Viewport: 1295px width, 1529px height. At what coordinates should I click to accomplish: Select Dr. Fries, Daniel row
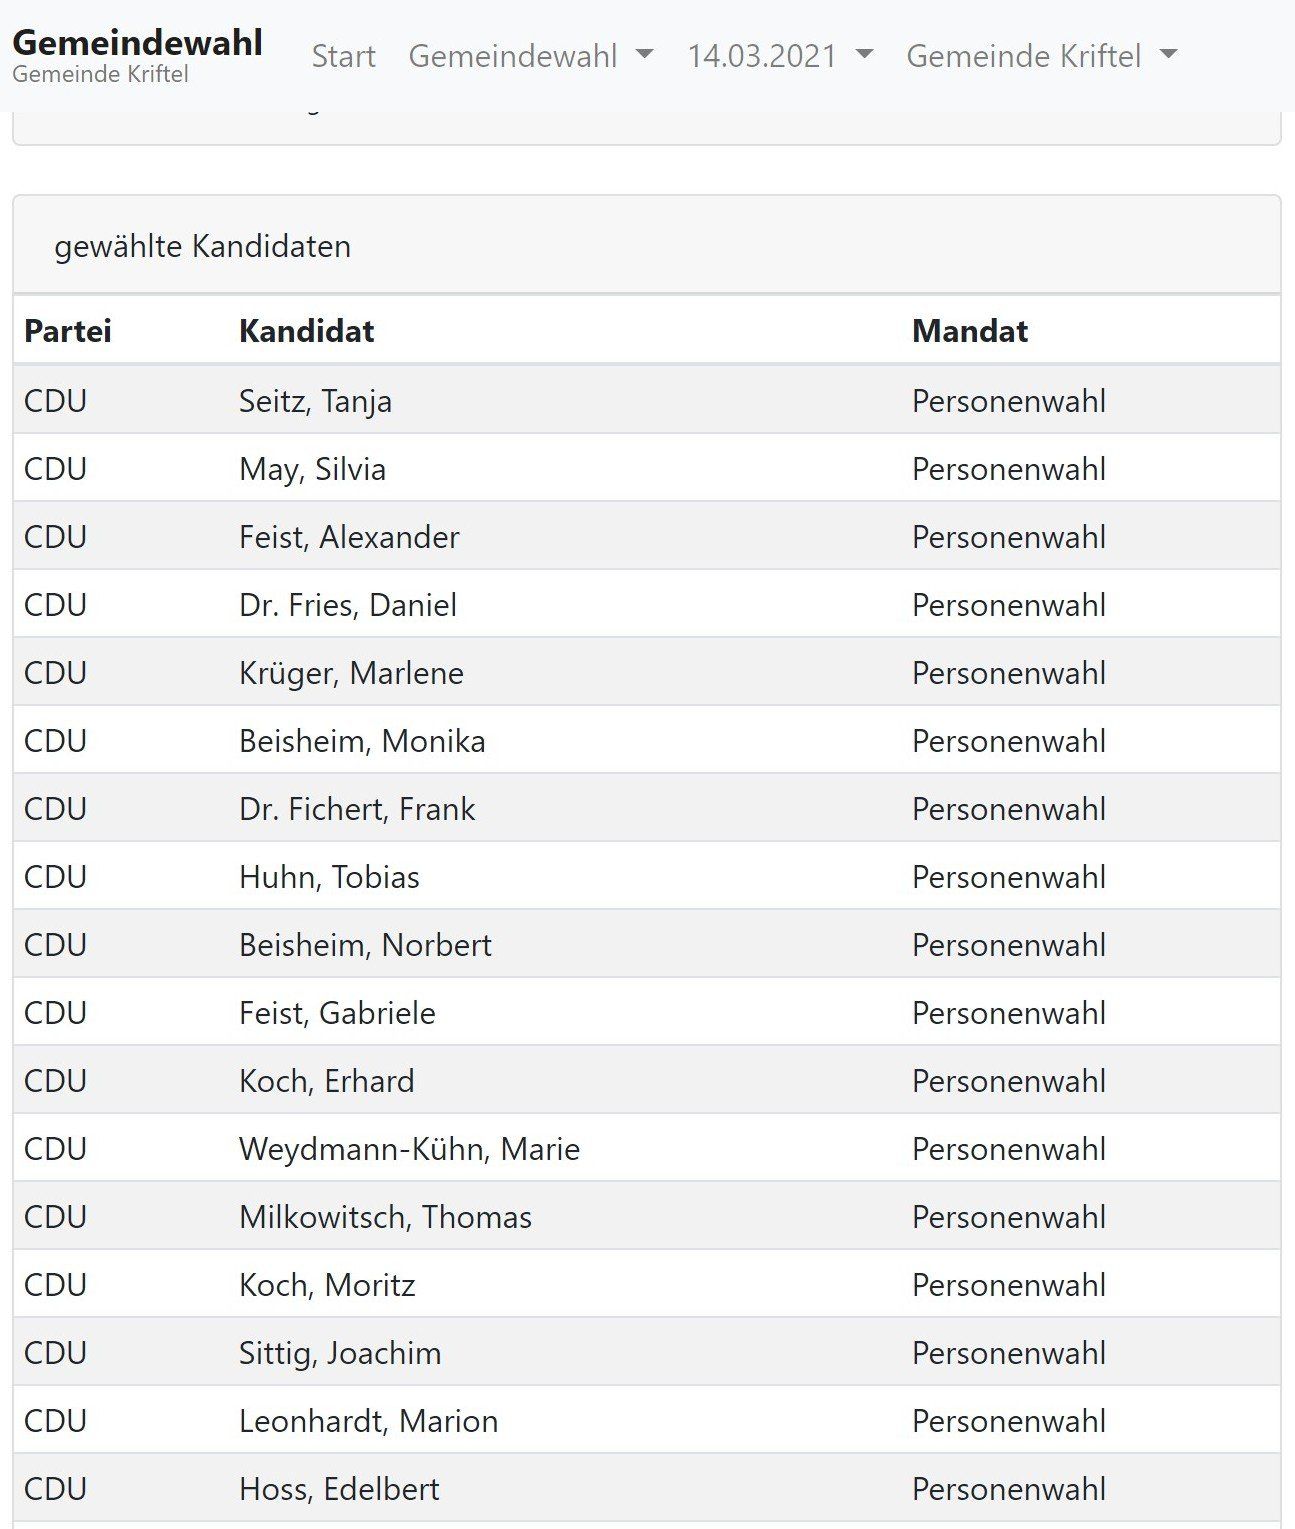pos(347,605)
